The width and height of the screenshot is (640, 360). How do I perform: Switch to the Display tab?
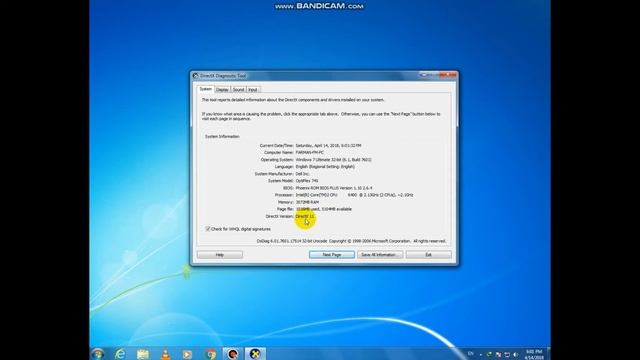point(222,90)
